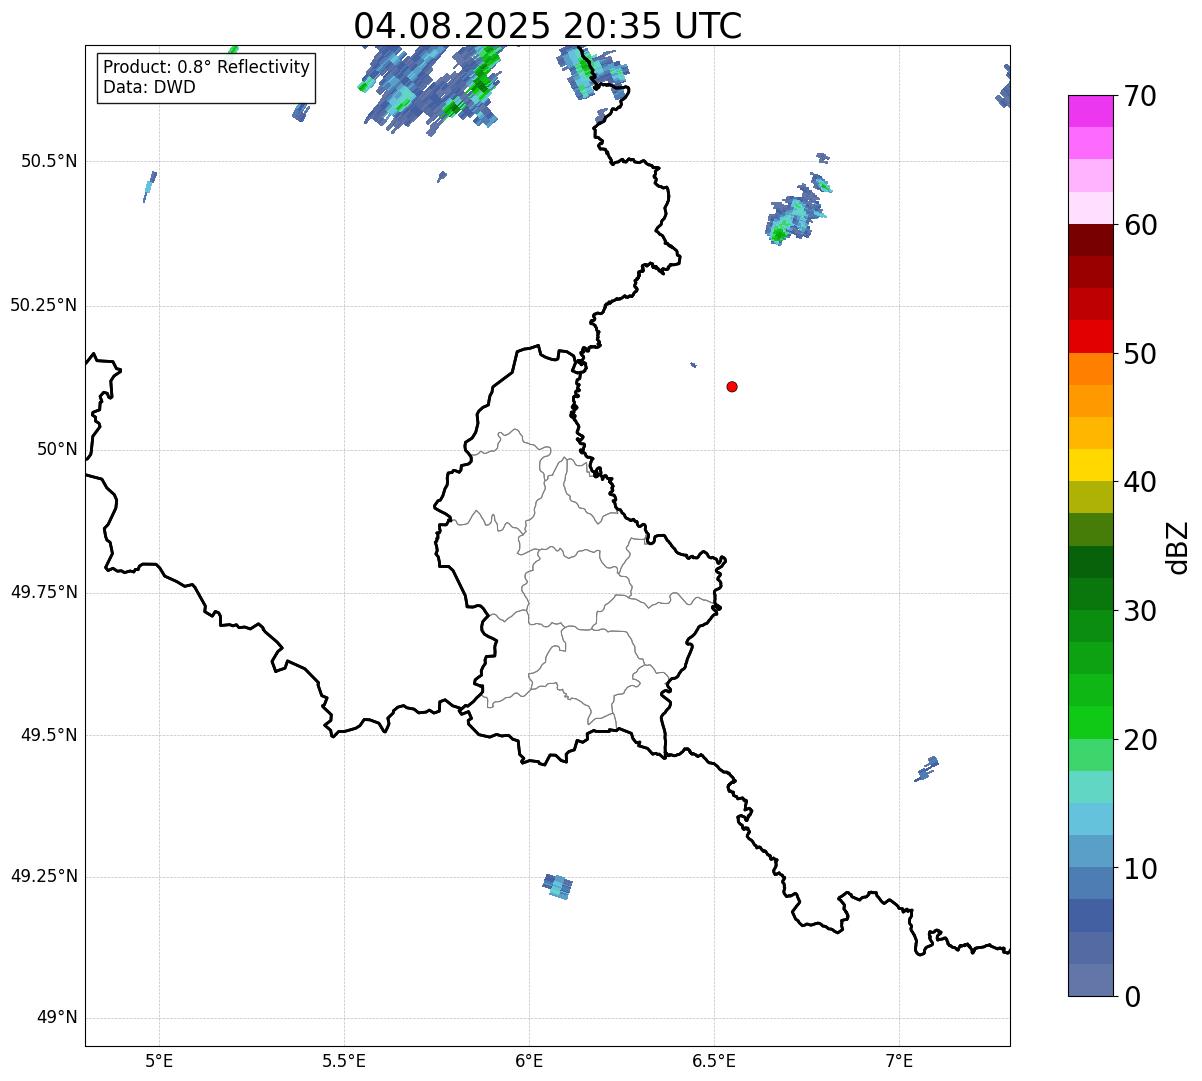Select the "6.5°E" longitude label
Screen dimensions: 1202x1081
714,1060
